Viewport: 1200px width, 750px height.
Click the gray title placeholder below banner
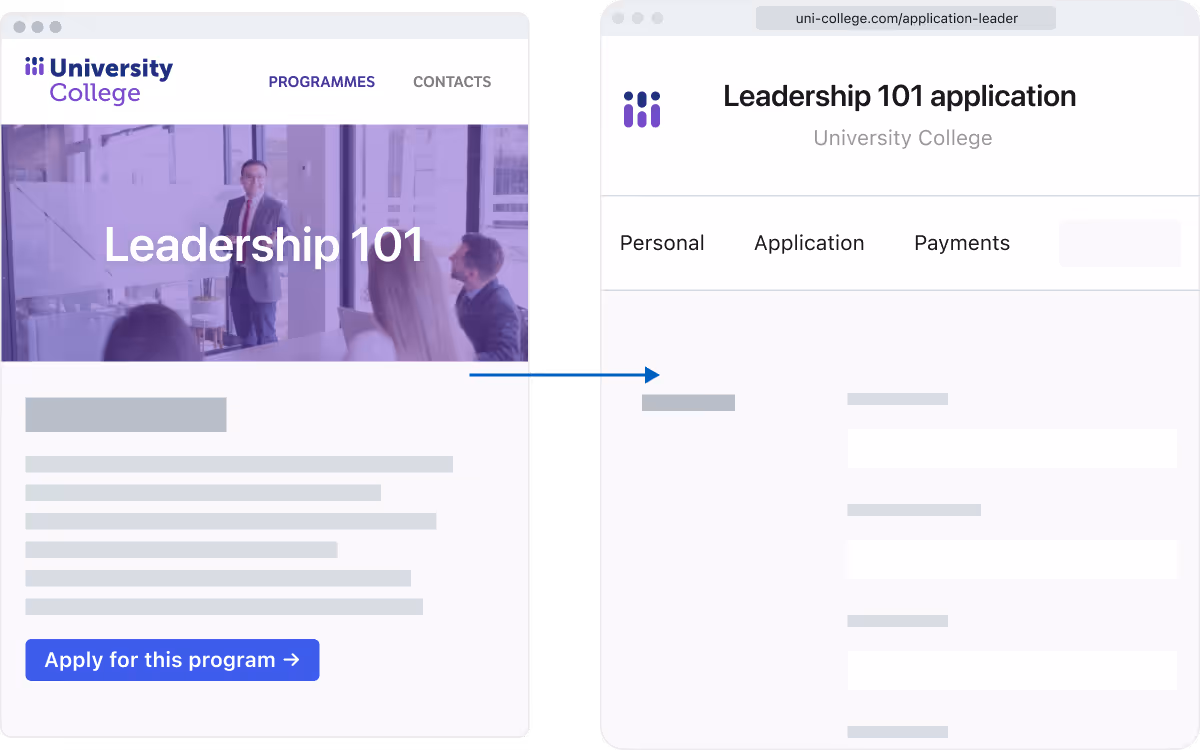[x=126, y=415]
